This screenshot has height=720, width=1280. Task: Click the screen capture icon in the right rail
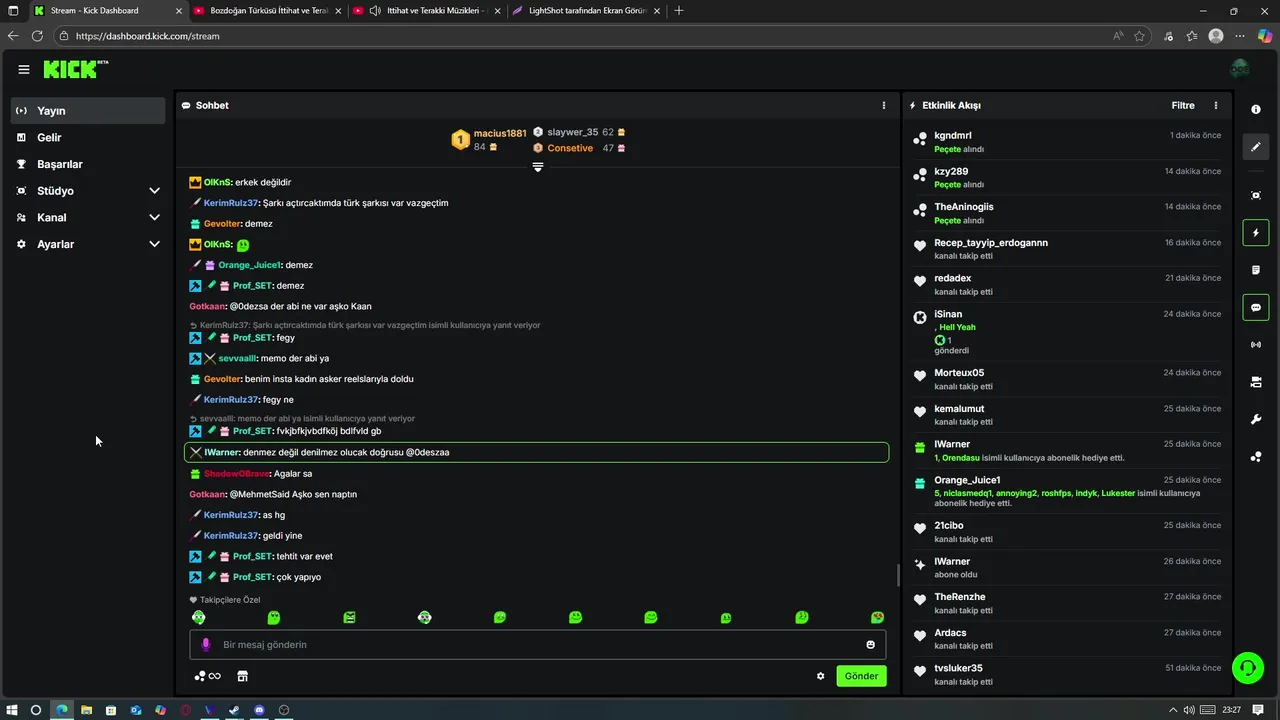point(1256,195)
